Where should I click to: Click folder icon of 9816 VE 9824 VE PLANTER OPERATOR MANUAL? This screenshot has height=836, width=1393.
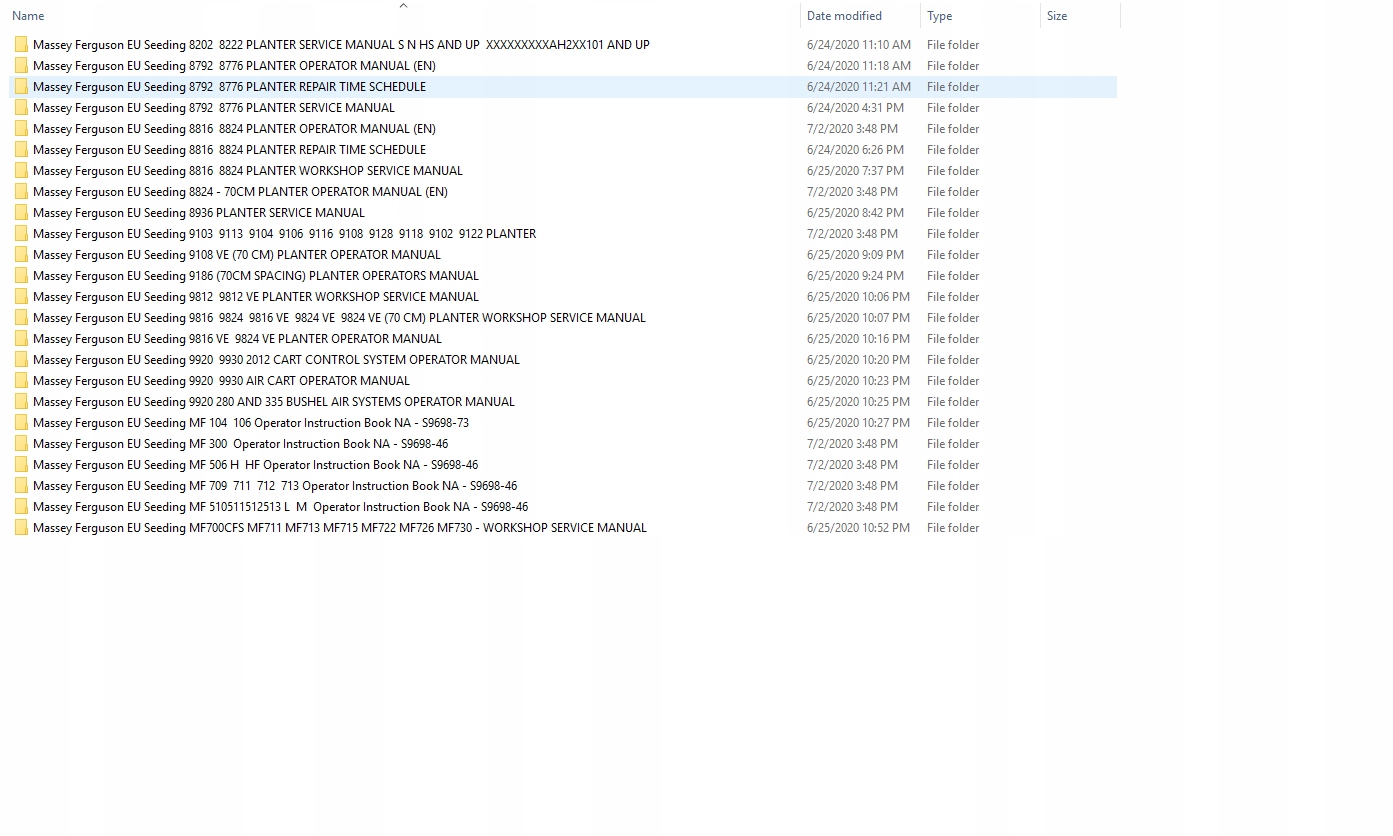point(21,339)
